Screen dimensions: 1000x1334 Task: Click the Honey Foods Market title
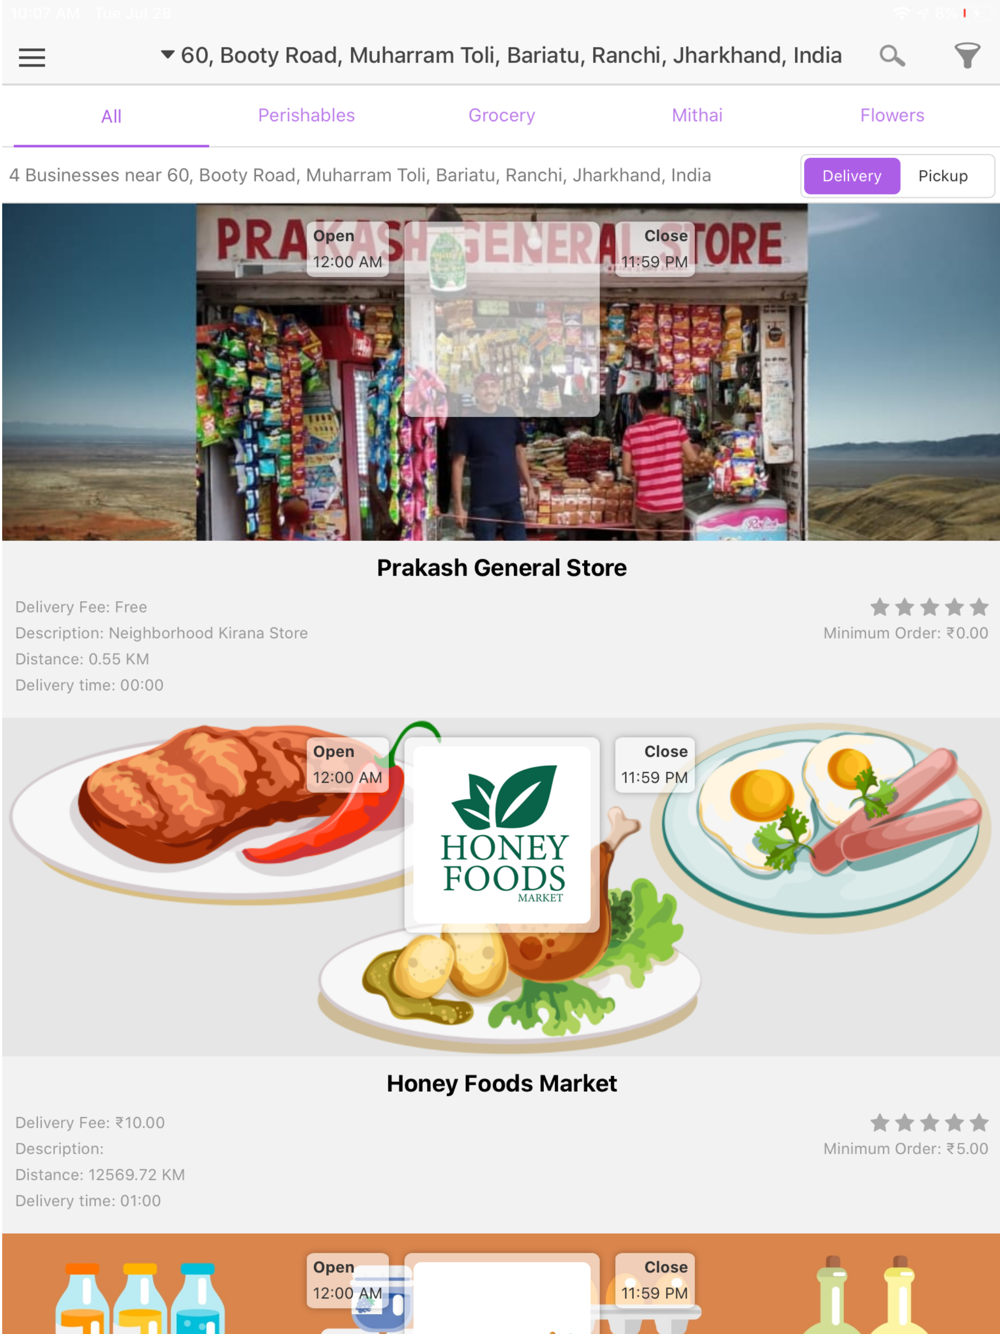(502, 1084)
